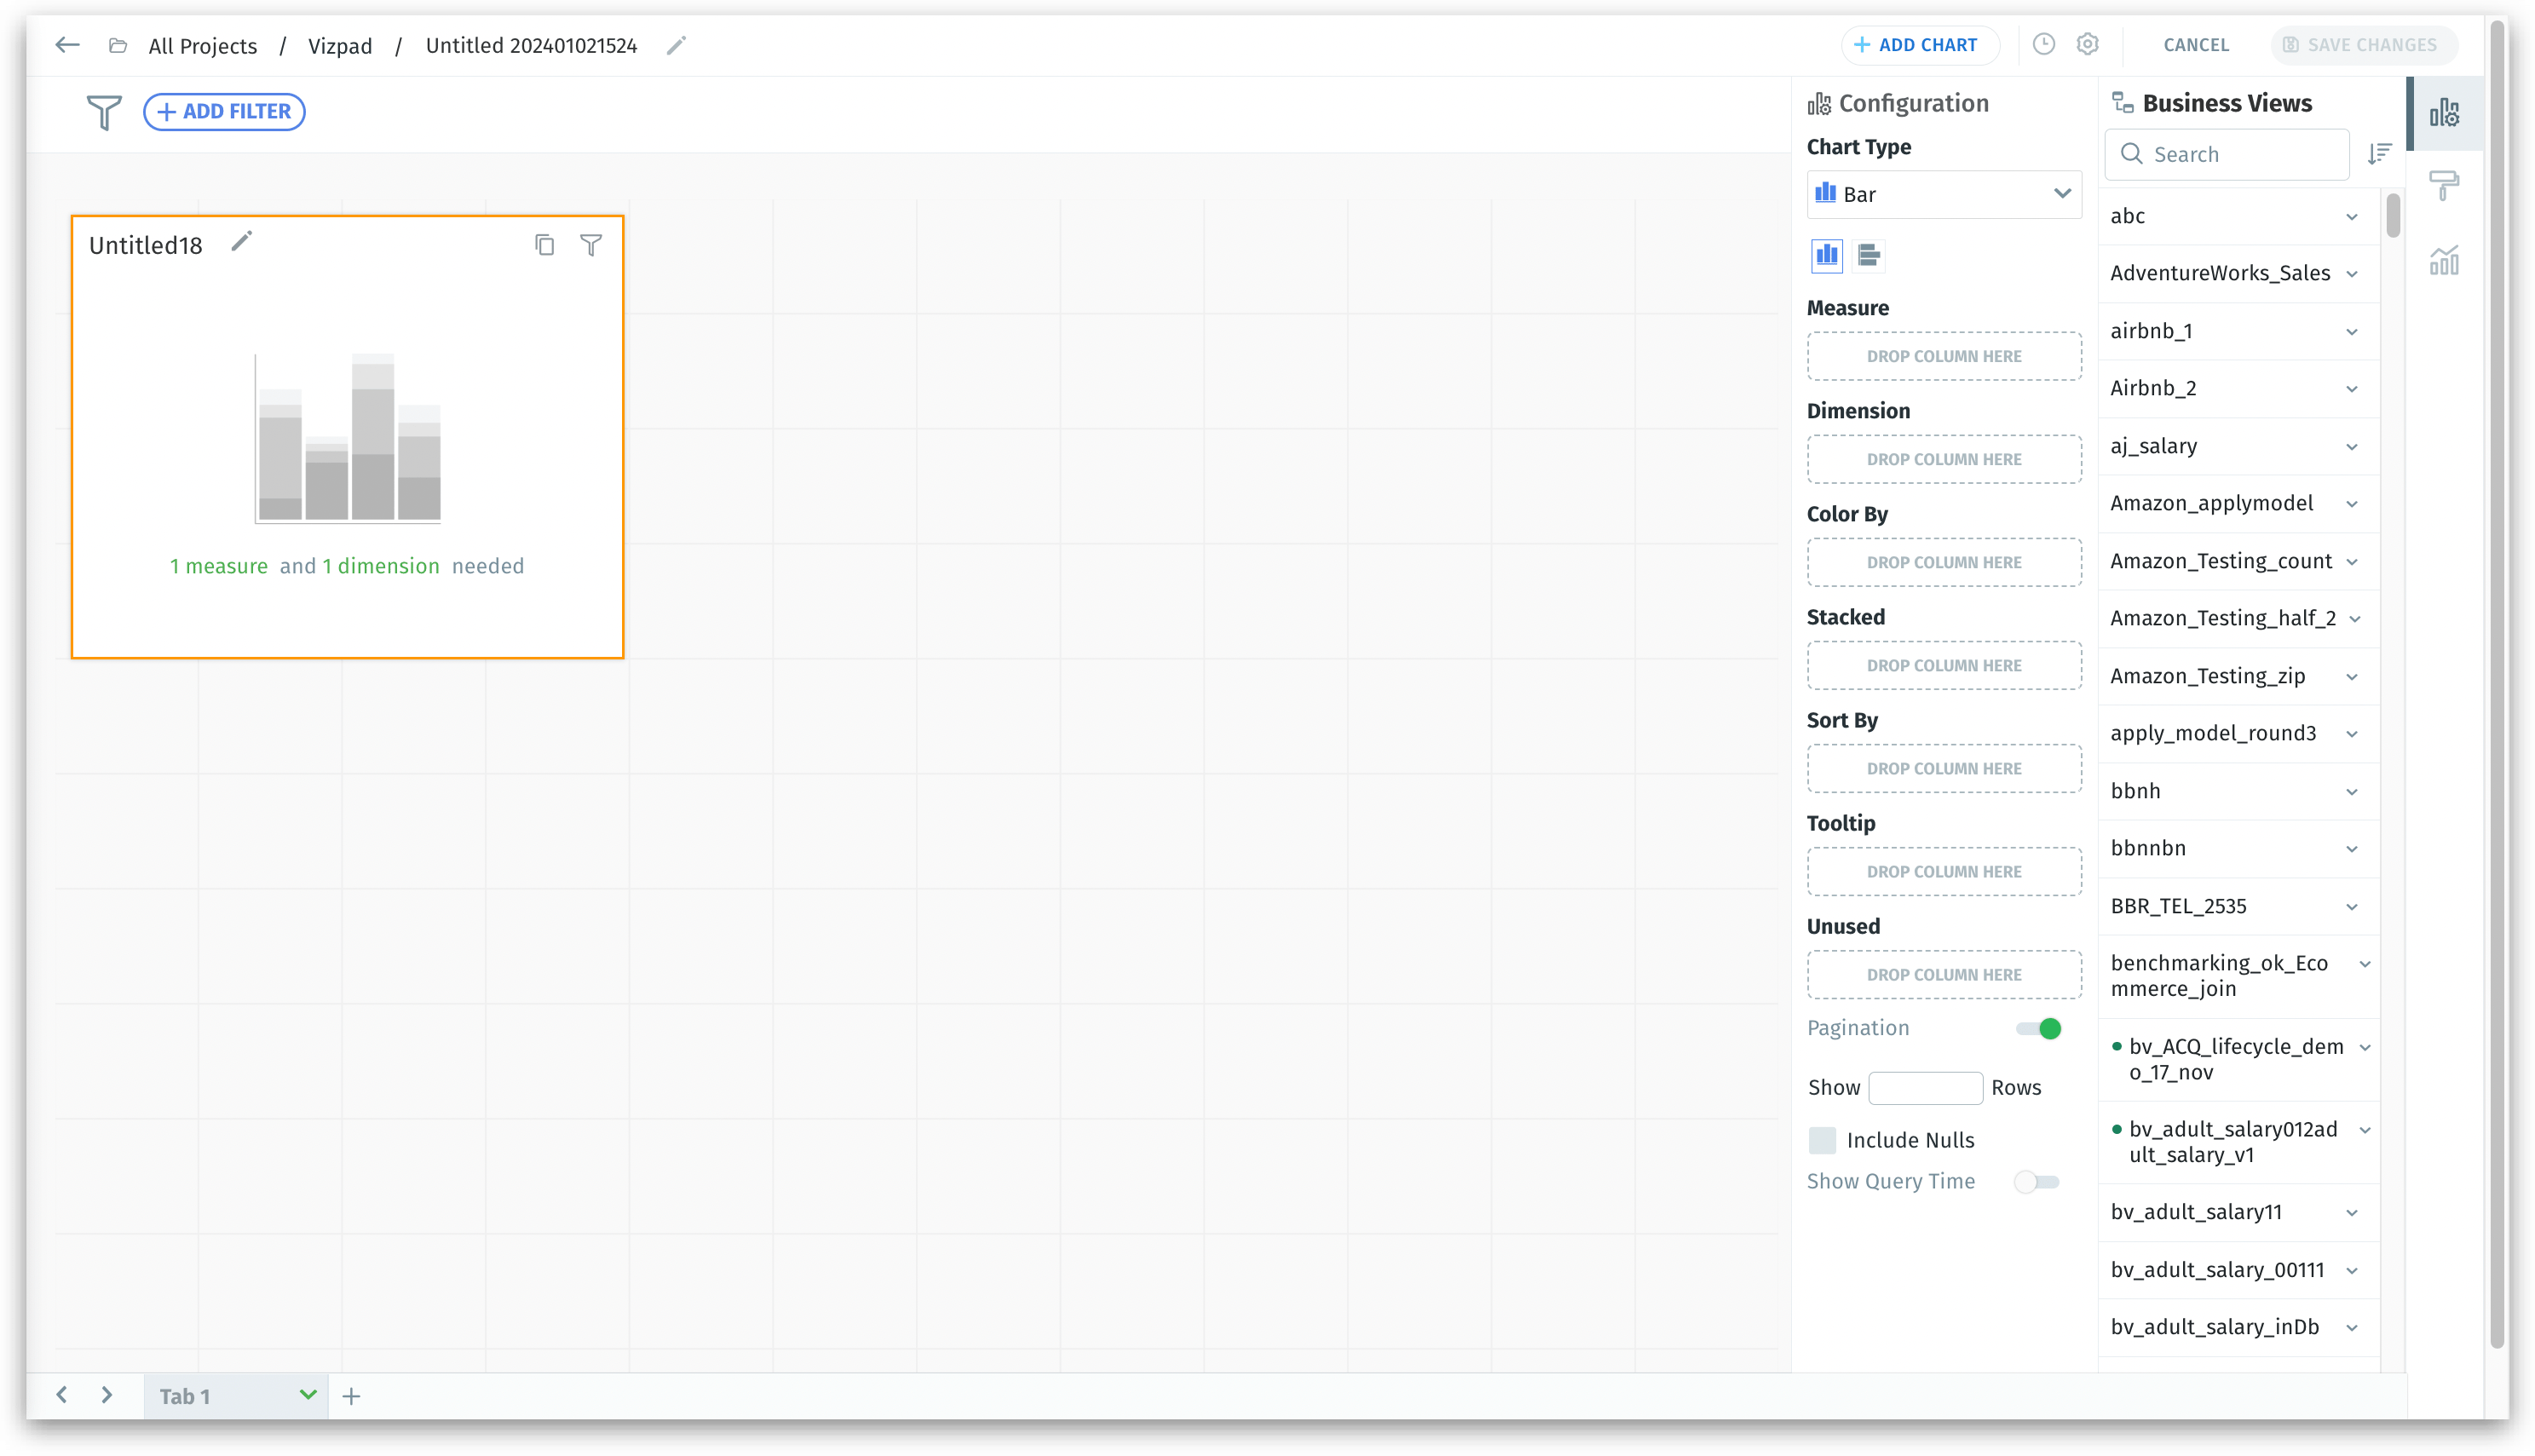Expand the aj_salary business view
Screen dimensions: 2535x1456
coord(2351,447)
